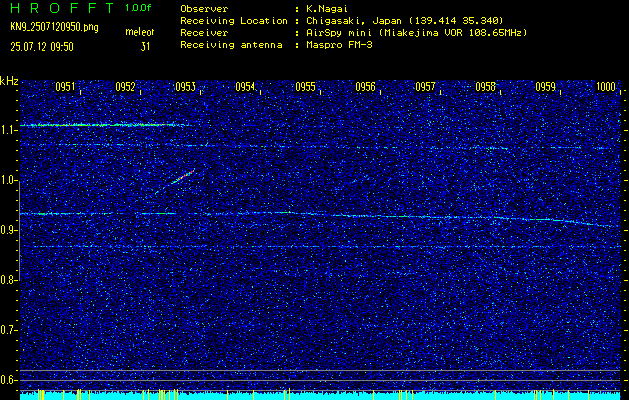Click the 0.7 frequency axis label
This screenshot has height=400, width=629.
pyautogui.click(x=8, y=330)
